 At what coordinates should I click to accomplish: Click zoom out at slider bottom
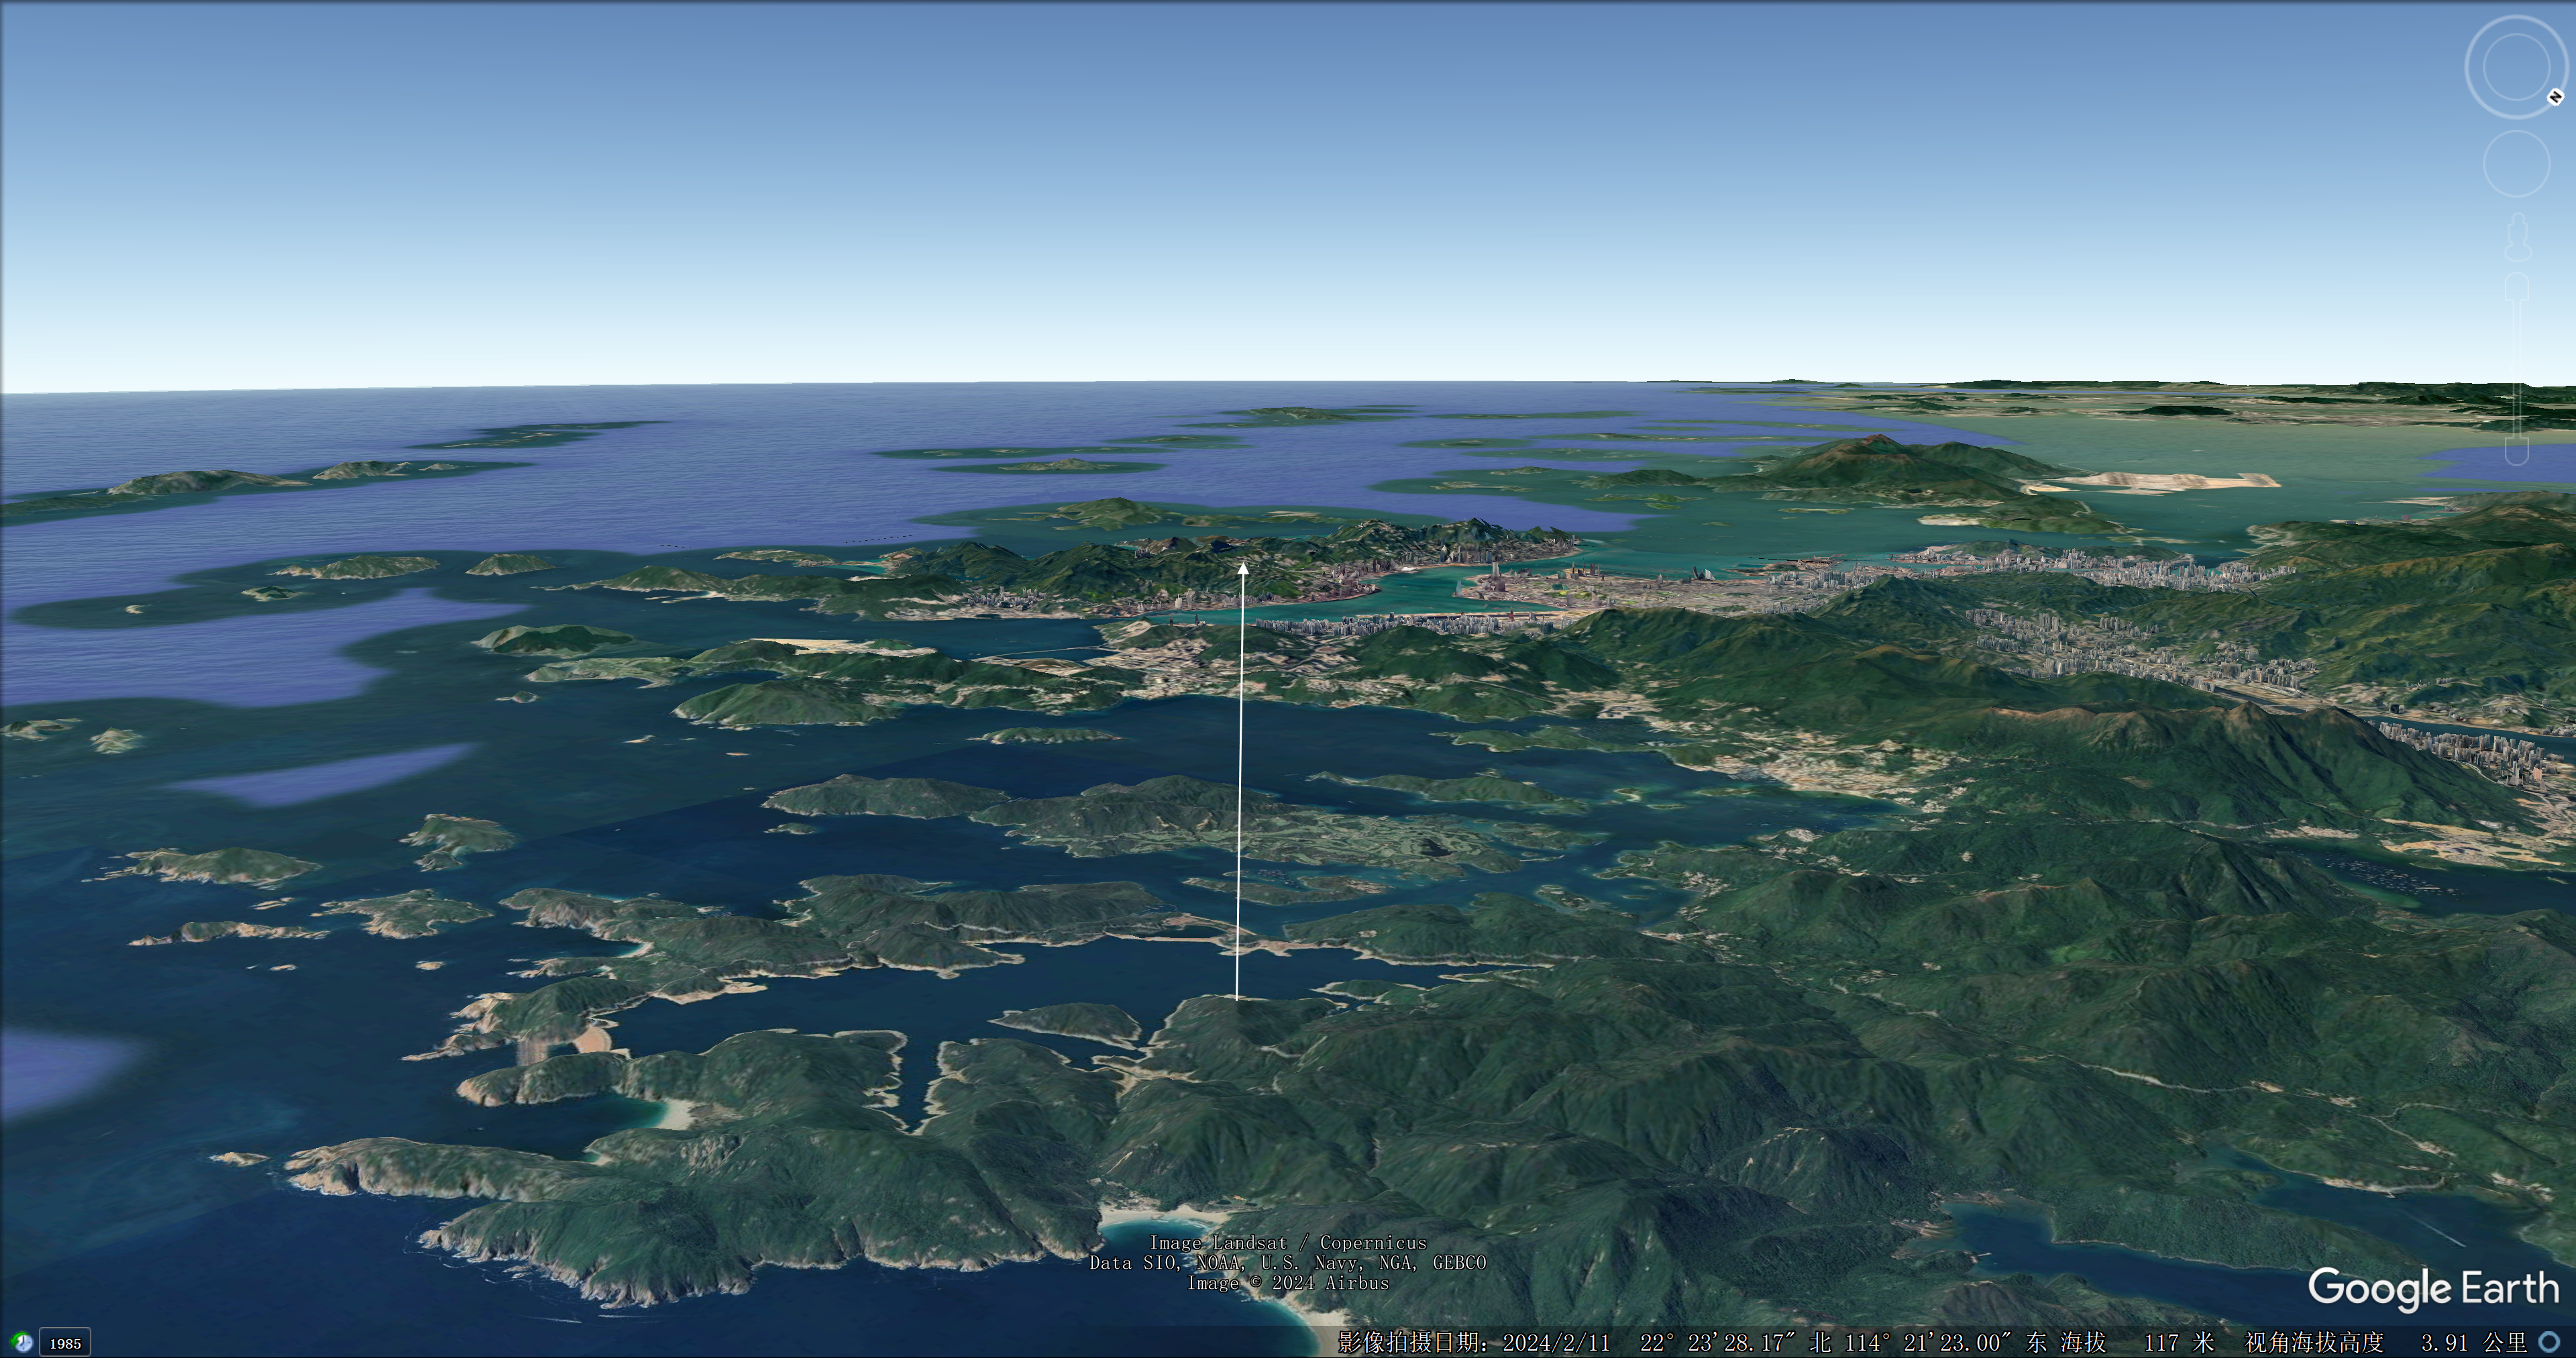pyautogui.click(x=2517, y=452)
